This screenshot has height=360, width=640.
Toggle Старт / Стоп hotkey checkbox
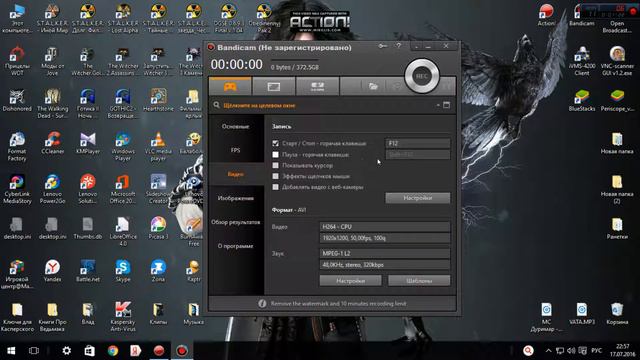(276, 144)
